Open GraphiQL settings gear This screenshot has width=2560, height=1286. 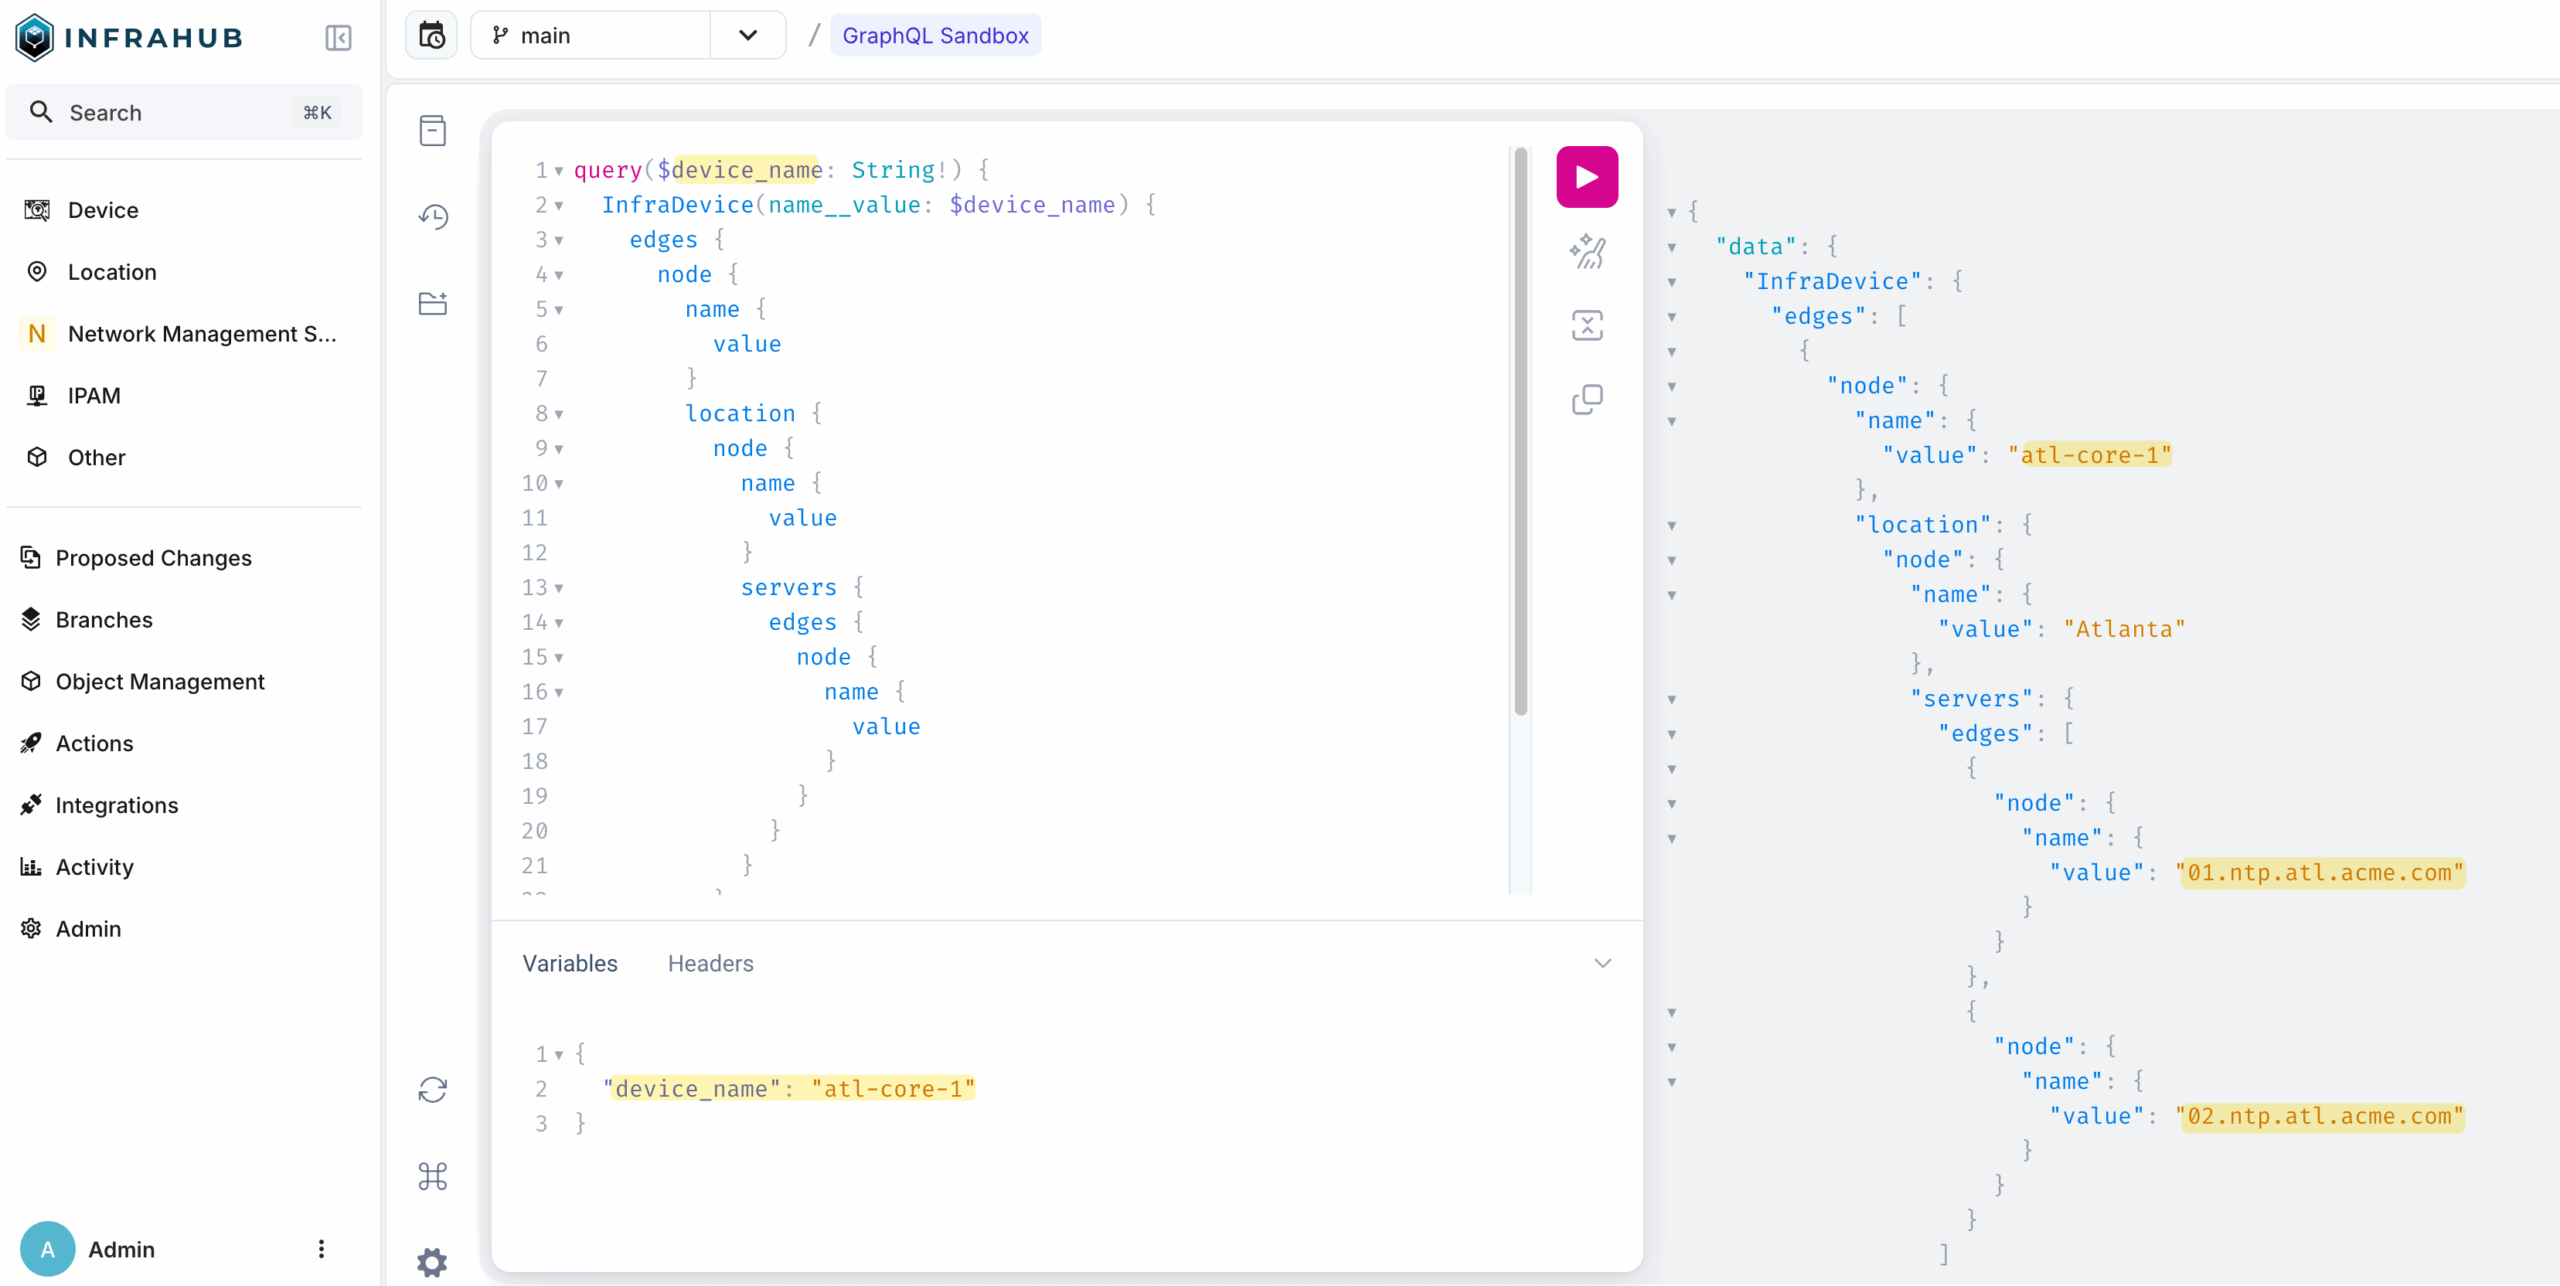tap(432, 1262)
